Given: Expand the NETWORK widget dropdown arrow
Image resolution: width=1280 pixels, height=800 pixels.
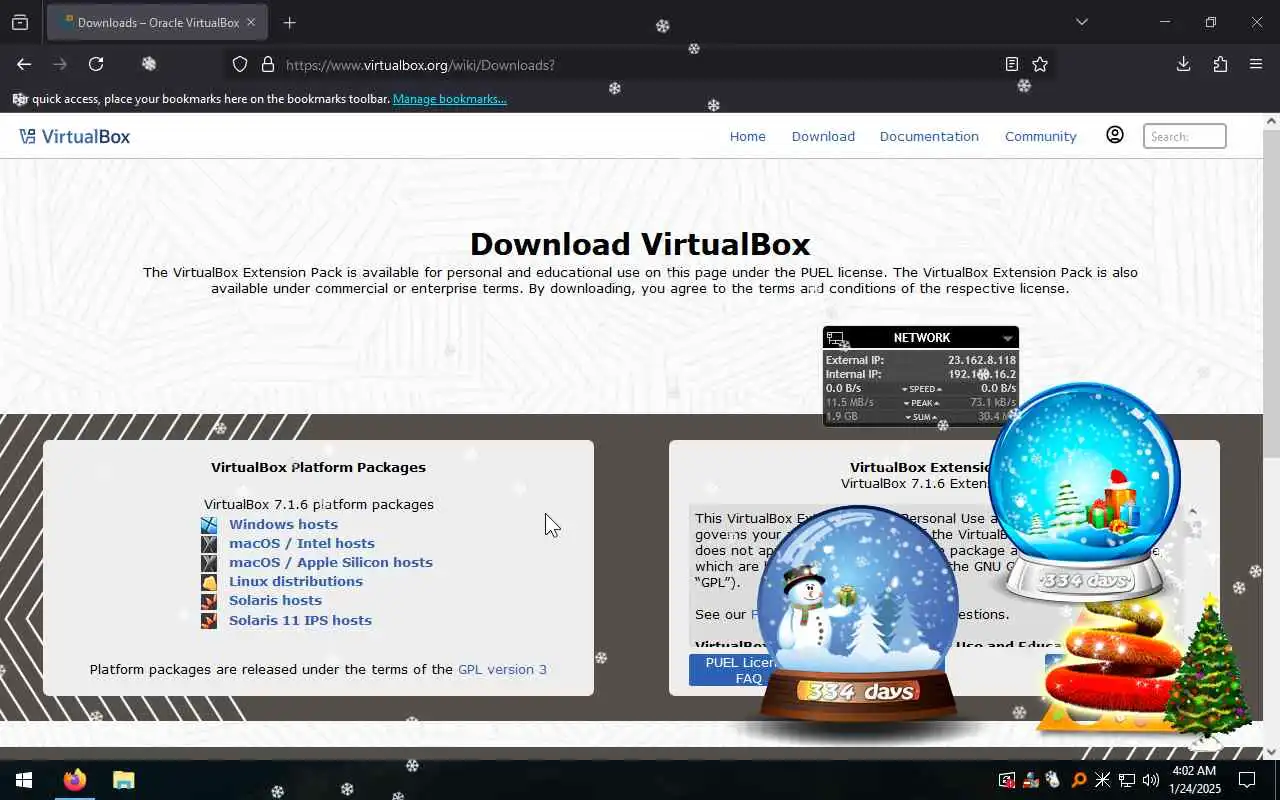Looking at the screenshot, I should (x=1007, y=339).
